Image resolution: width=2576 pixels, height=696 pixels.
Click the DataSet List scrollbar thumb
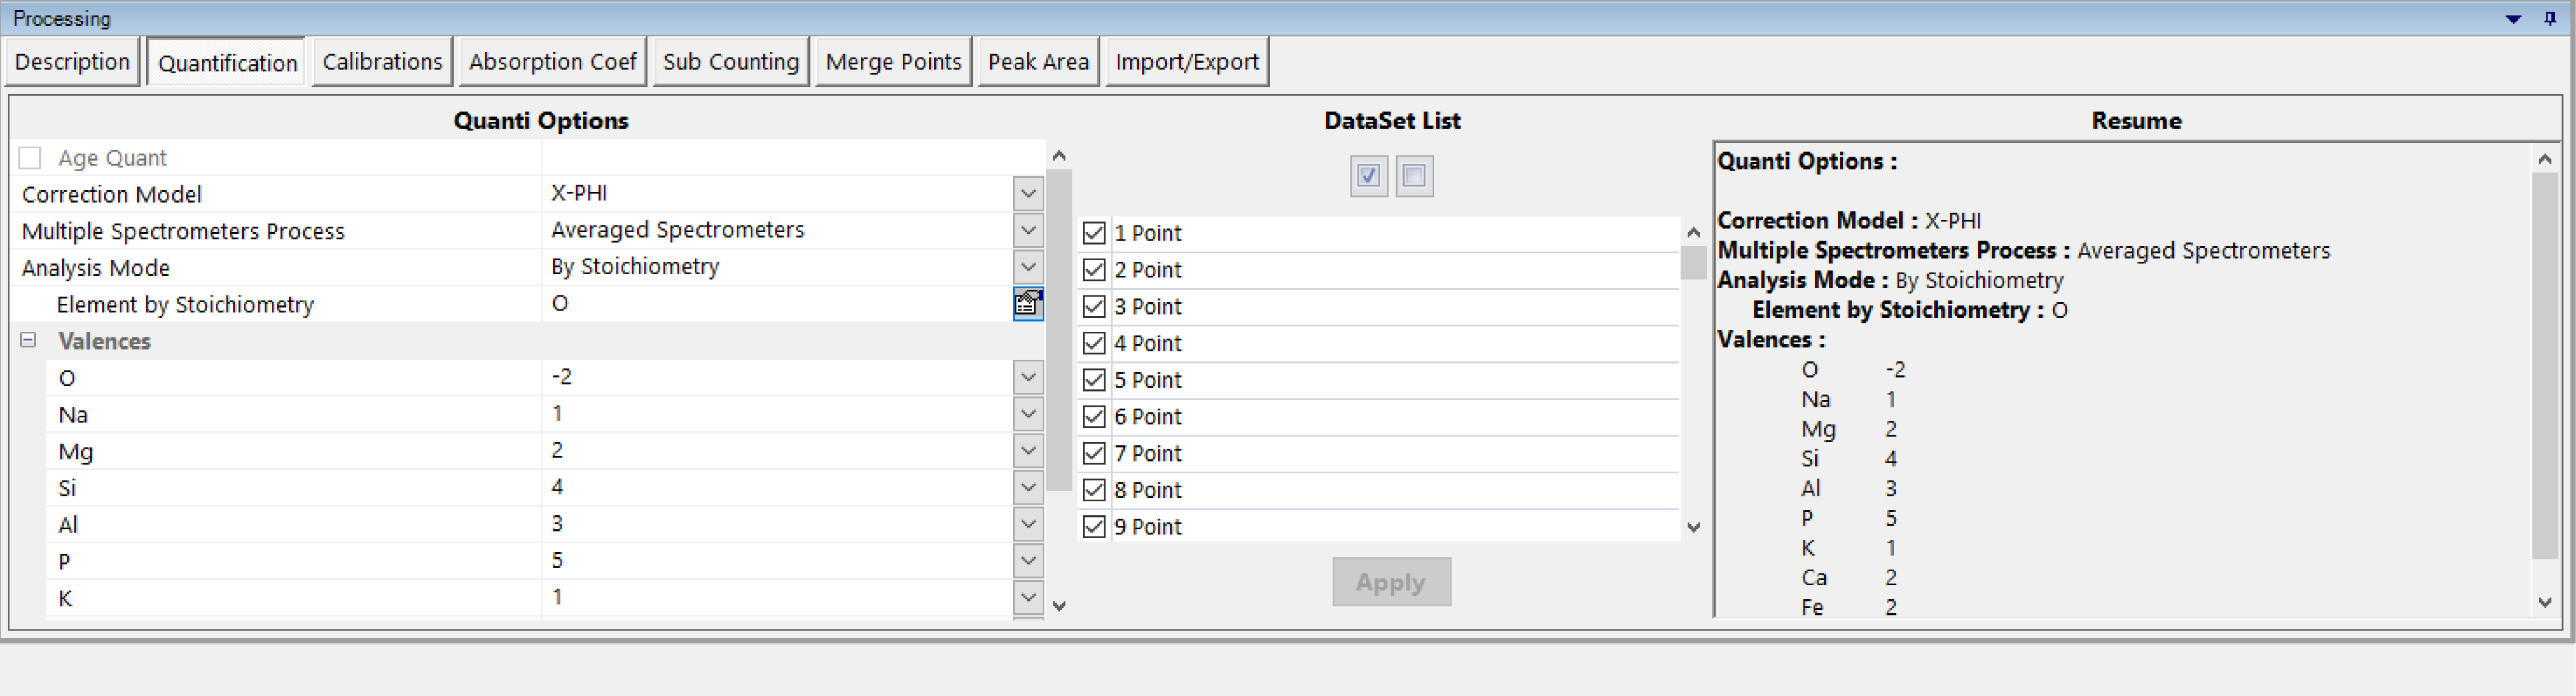(x=1692, y=263)
